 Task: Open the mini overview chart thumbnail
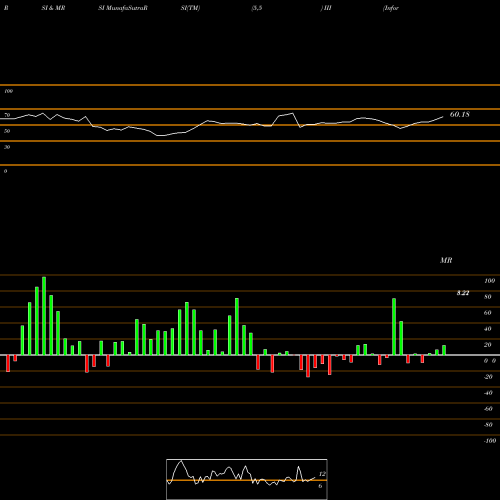coord(247,479)
